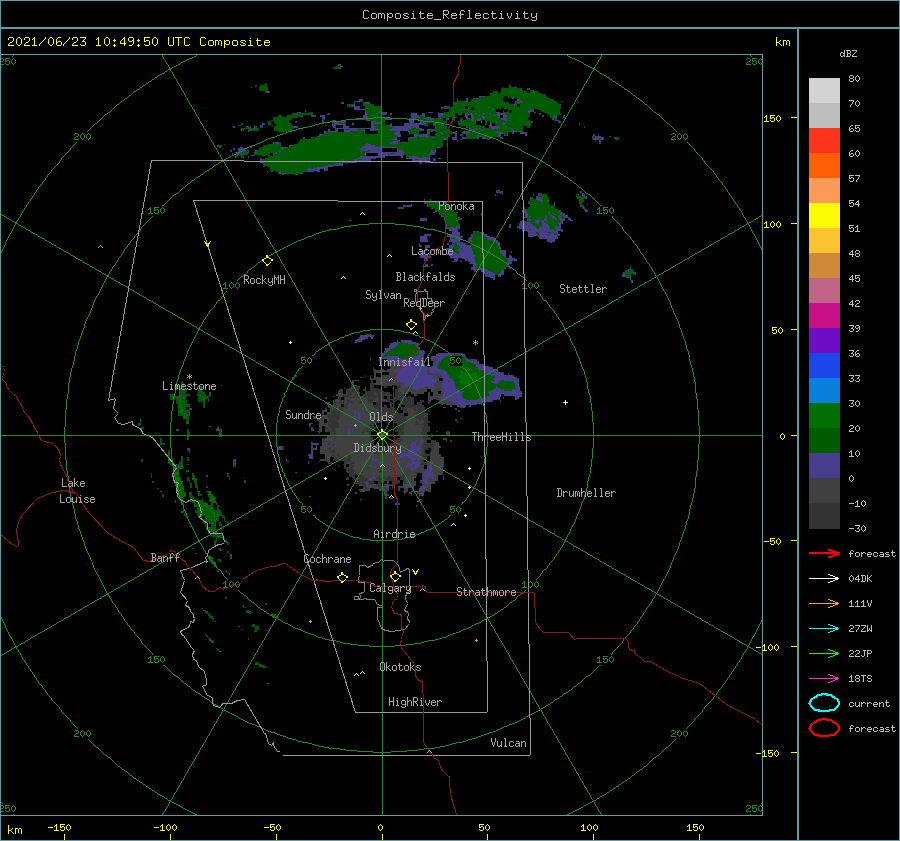
Task: Click the Lake Louise label
Action: click(77, 491)
